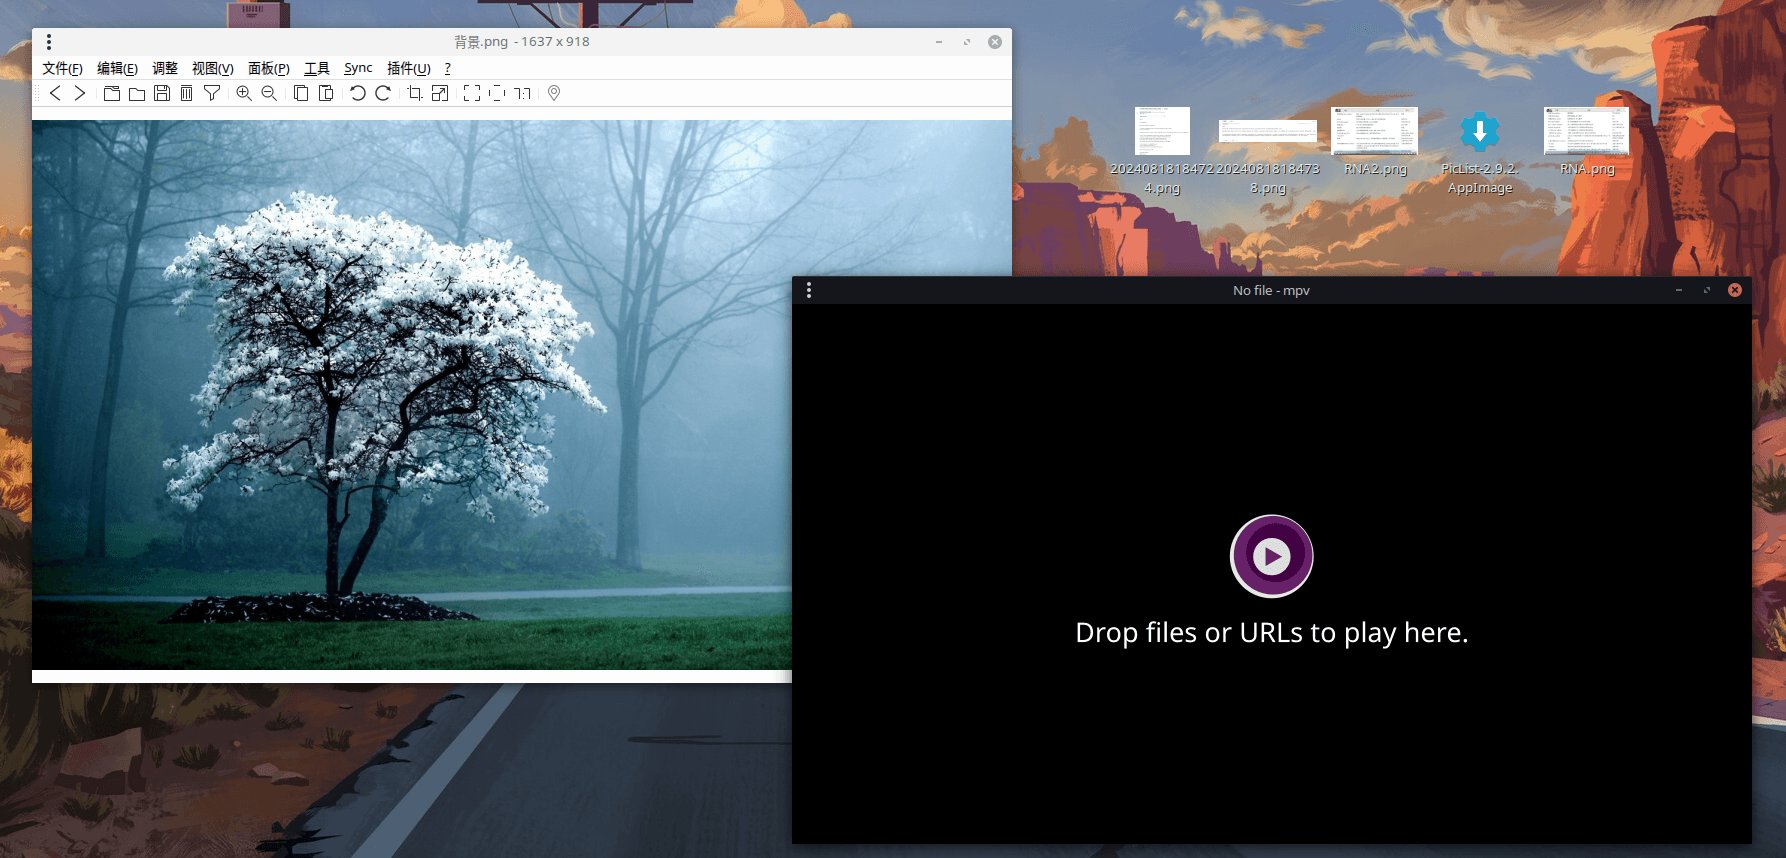This screenshot has height=858, width=1786.
Task: Open 面板(P) menu
Action: (x=269, y=68)
